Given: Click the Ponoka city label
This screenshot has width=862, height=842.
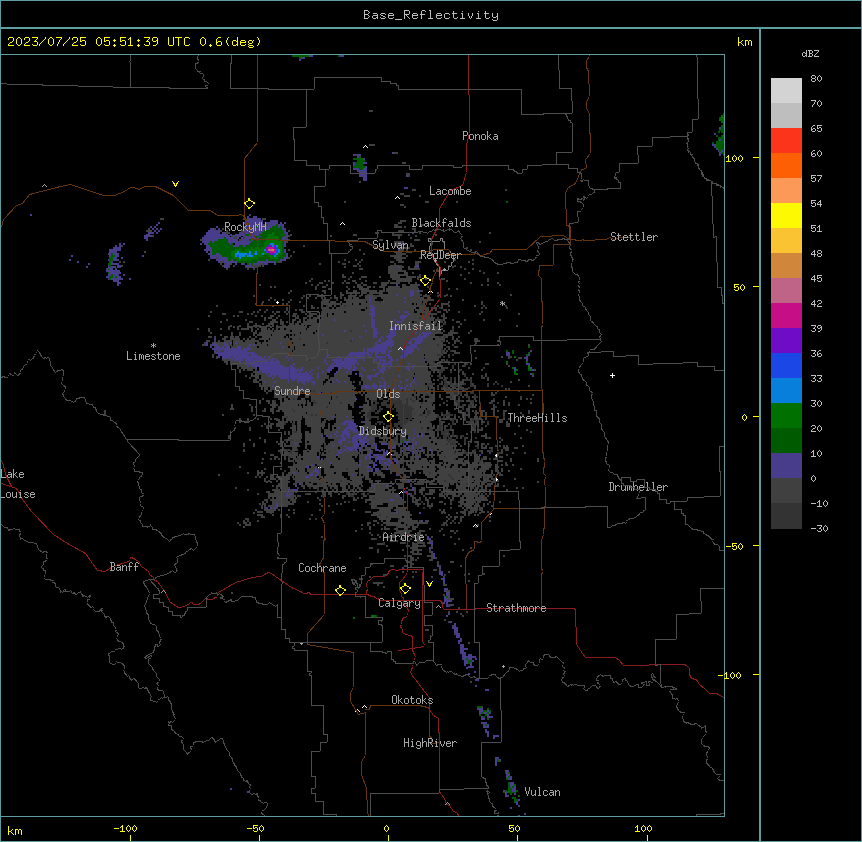Looking at the screenshot, I should 480,136.
